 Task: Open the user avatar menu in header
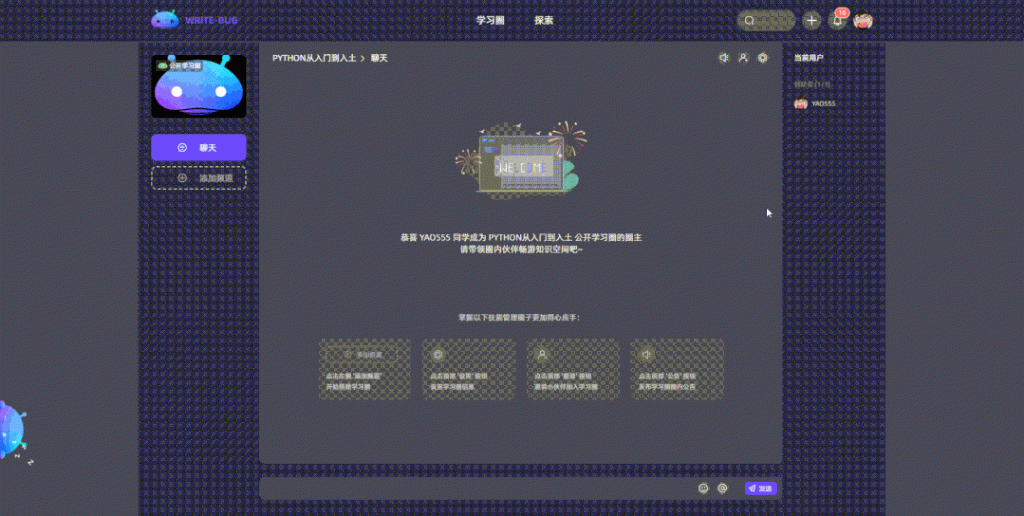pos(863,20)
